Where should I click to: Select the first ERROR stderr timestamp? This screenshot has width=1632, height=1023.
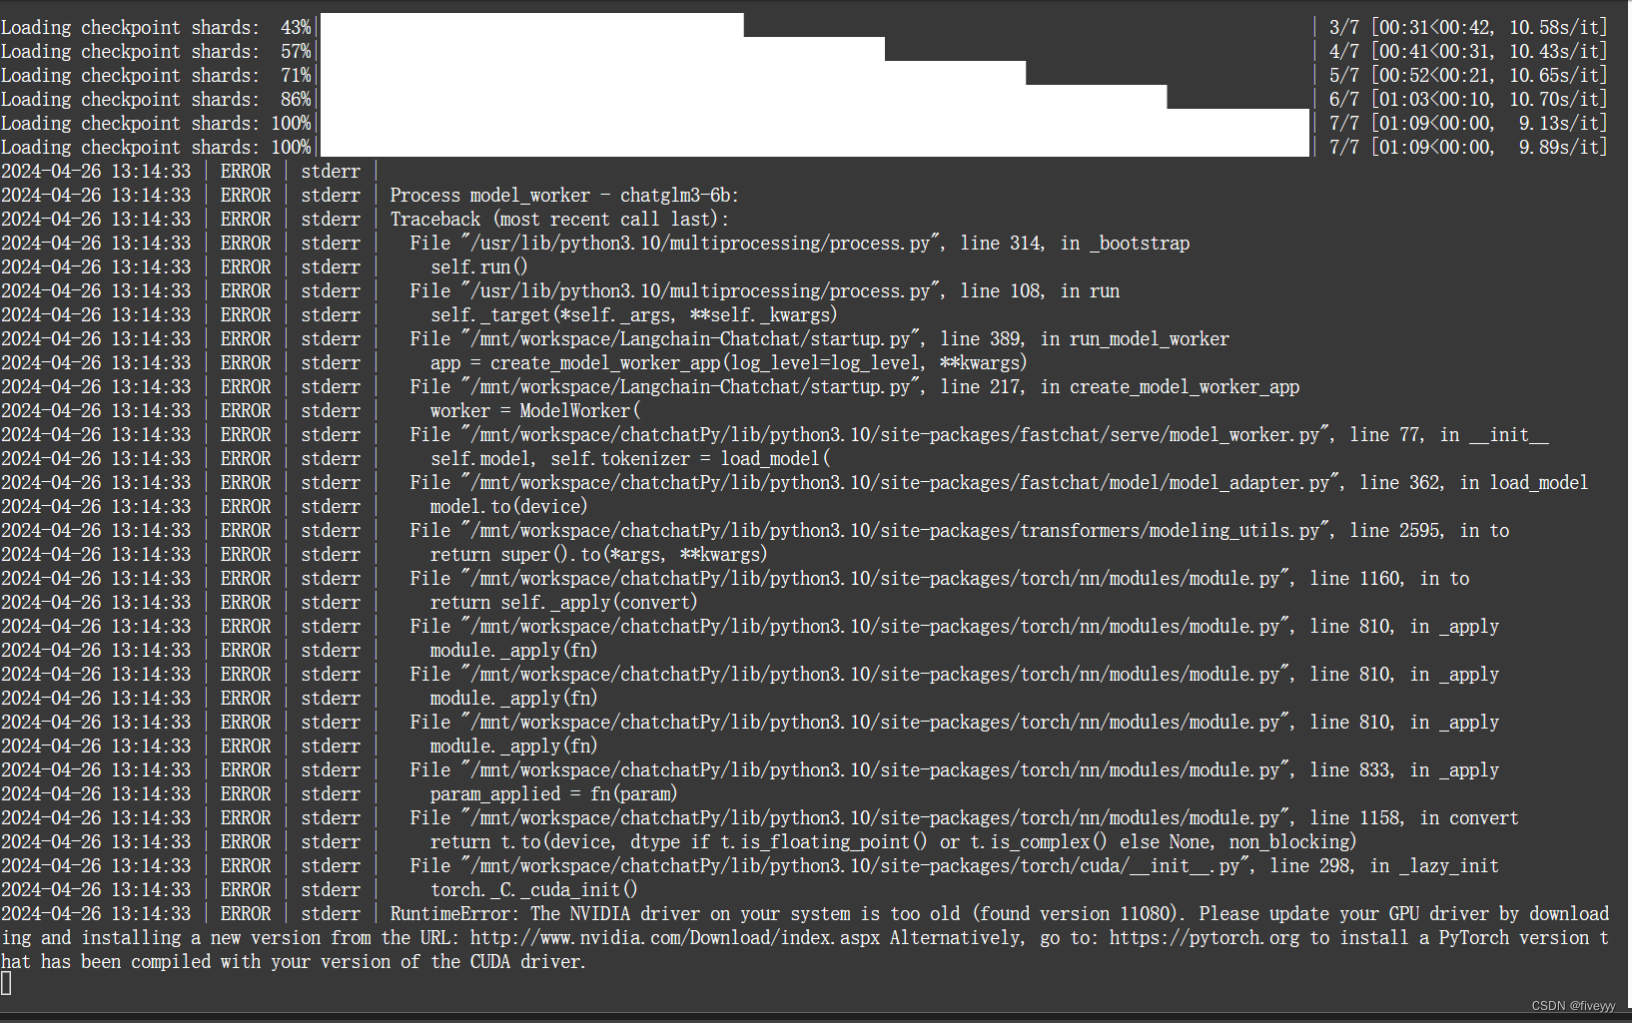[x=97, y=171]
